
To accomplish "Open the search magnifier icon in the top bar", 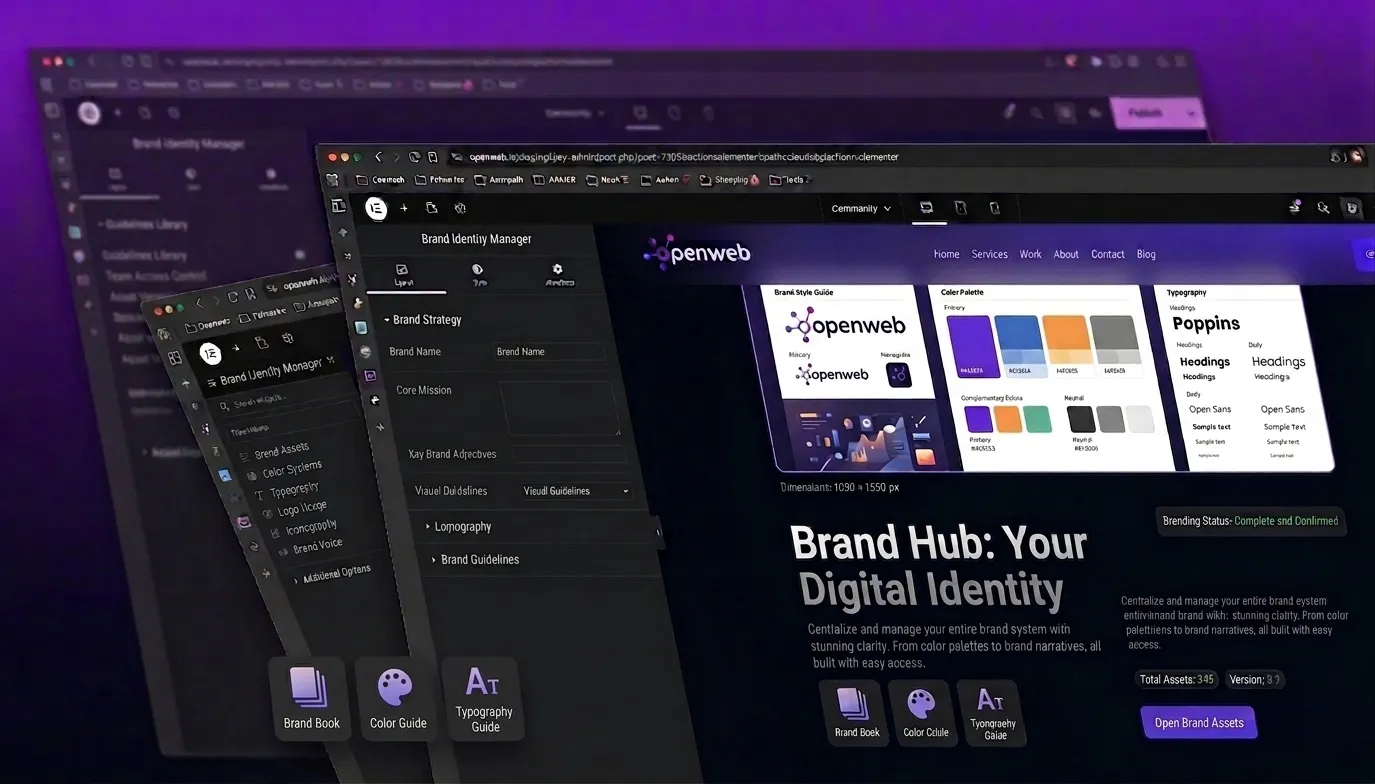I will [1323, 208].
